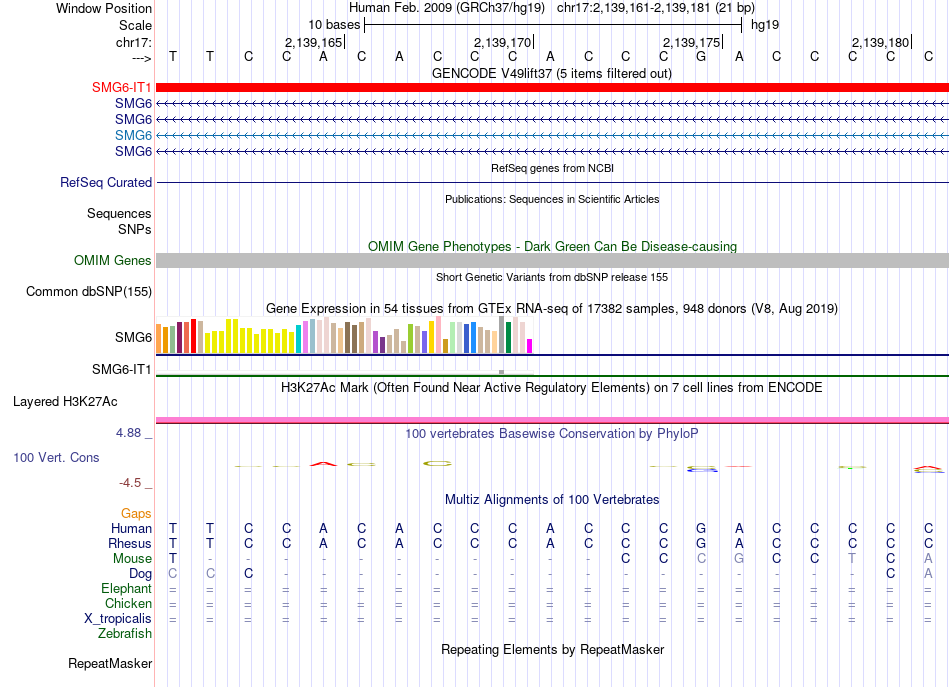Click the '100 Vert. Cons' track label

point(56,457)
